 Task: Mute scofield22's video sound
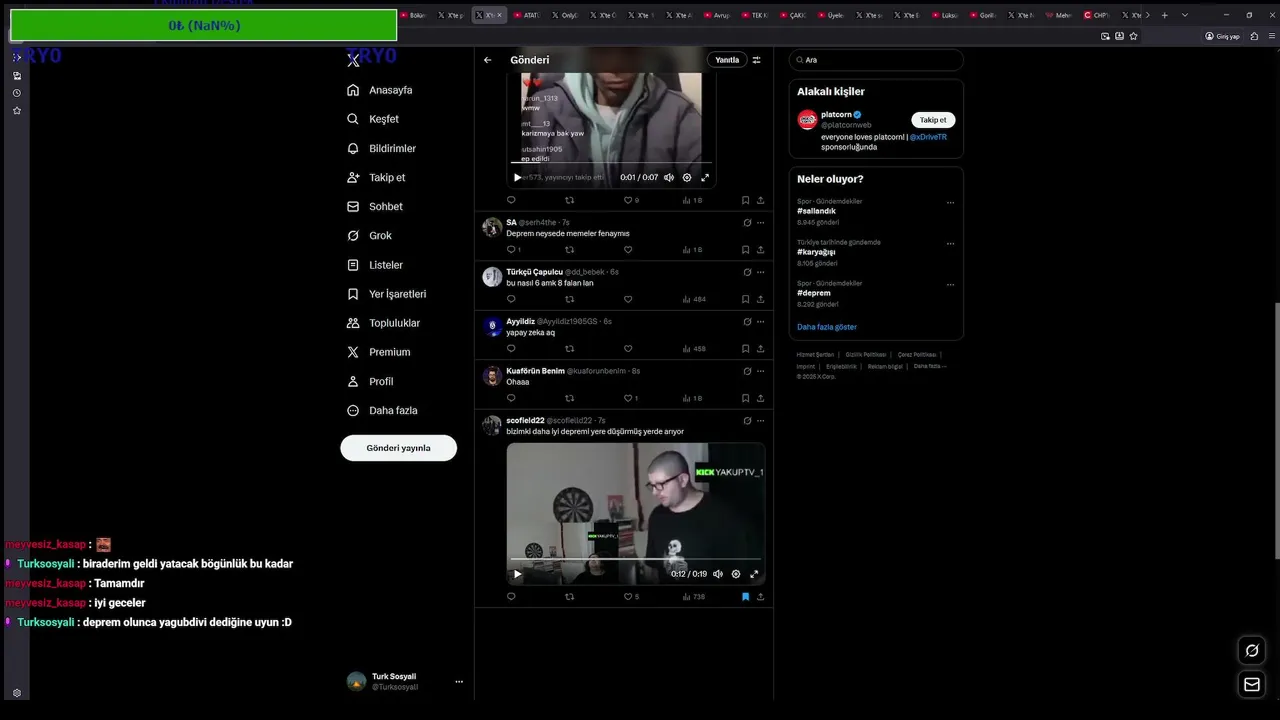point(718,574)
